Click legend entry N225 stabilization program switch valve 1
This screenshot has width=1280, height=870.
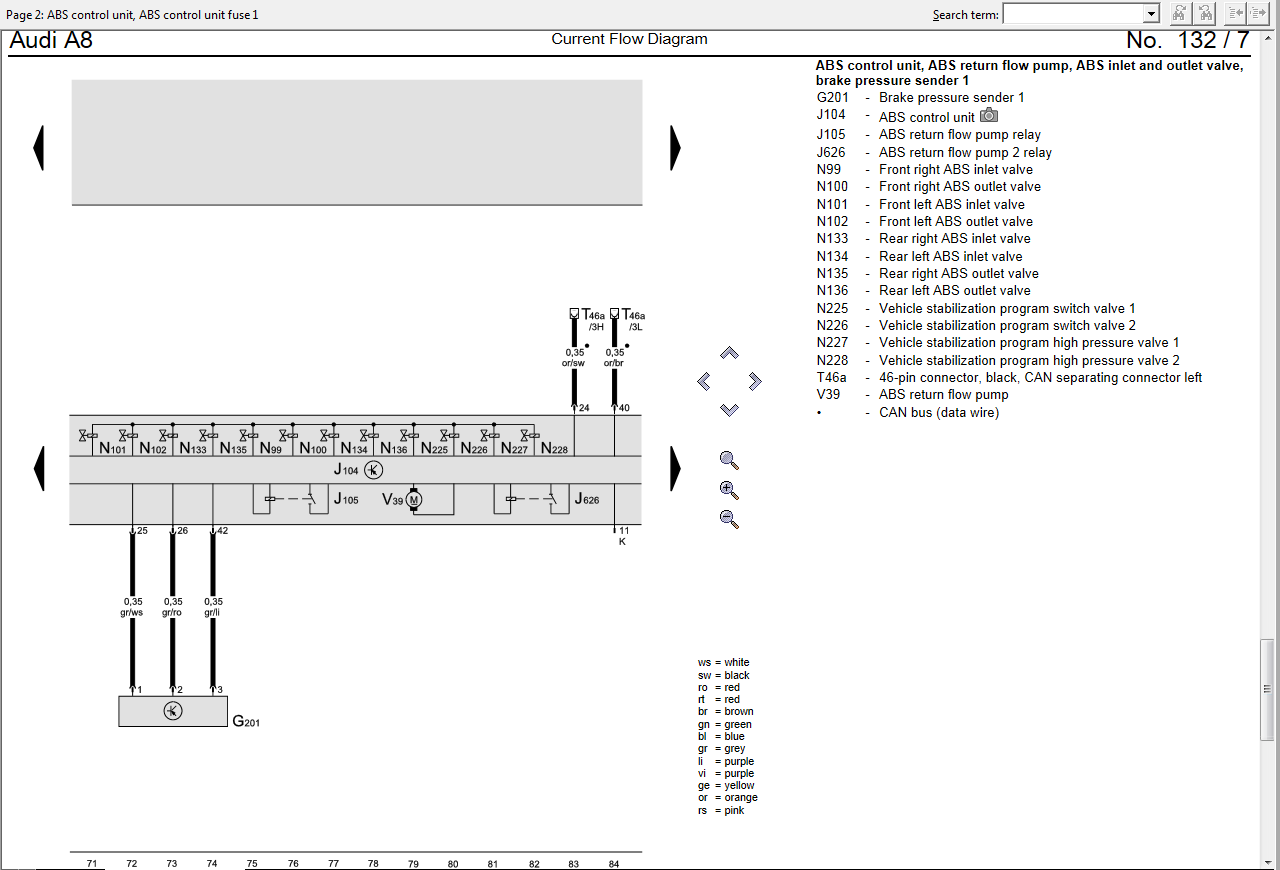pyautogui.click(x=976, y=309)
